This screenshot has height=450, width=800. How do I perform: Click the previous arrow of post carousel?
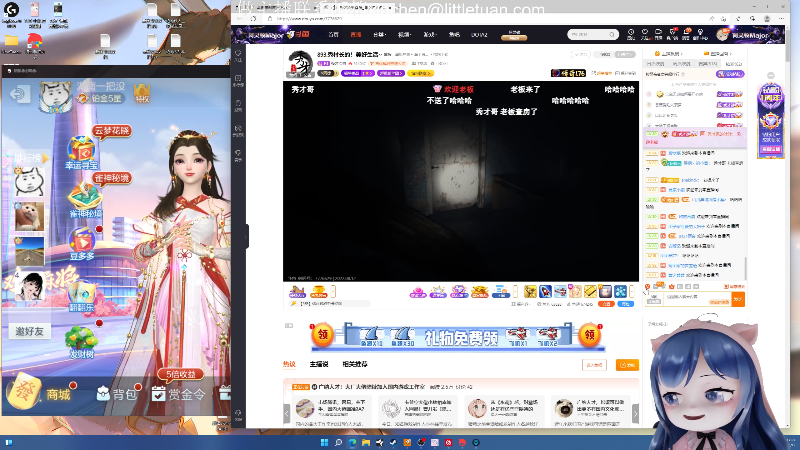coord(287,413)
